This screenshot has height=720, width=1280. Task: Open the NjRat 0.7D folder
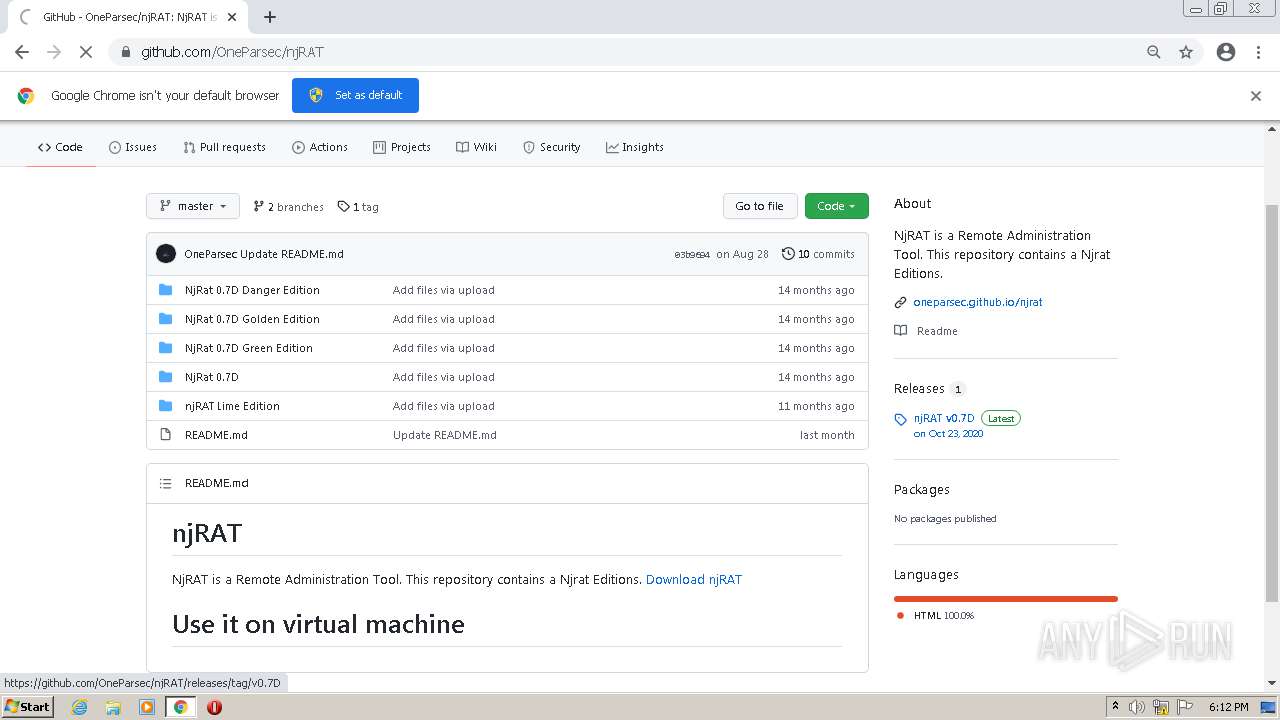click(212, 377)
